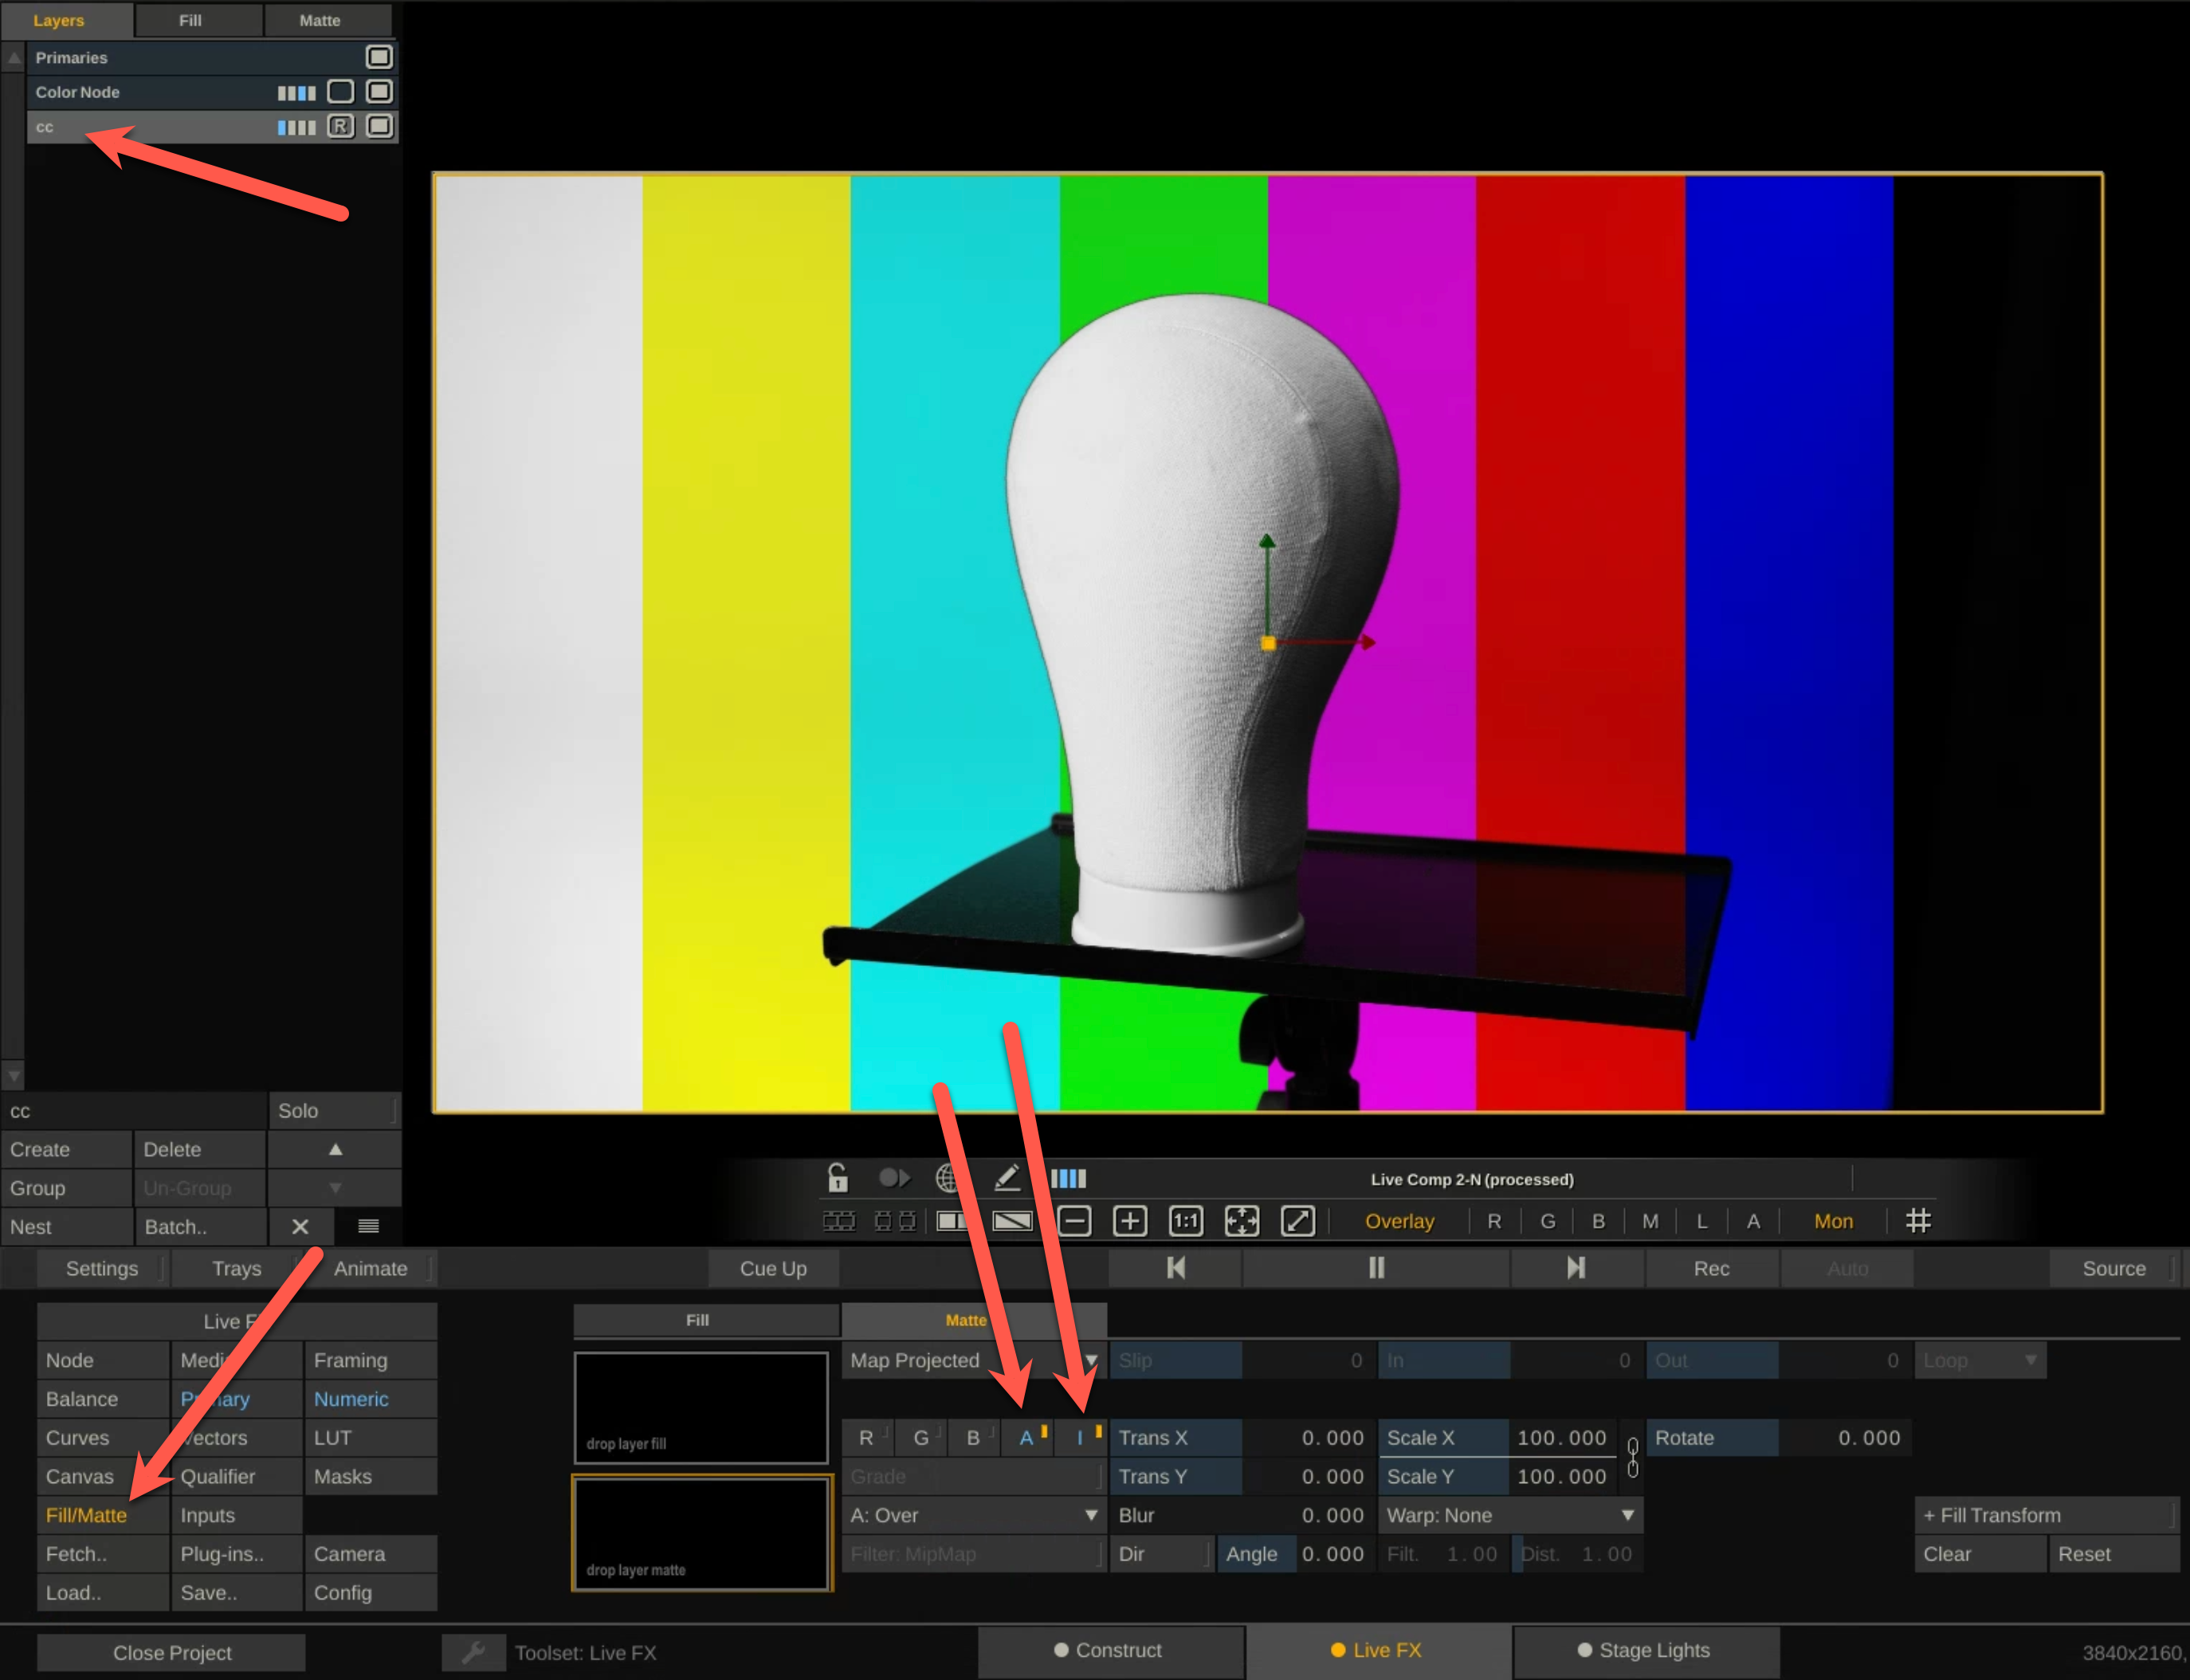
Task: Click the lock icon under the viewer
Action: pyautogui.click(x=838, y=1178)
